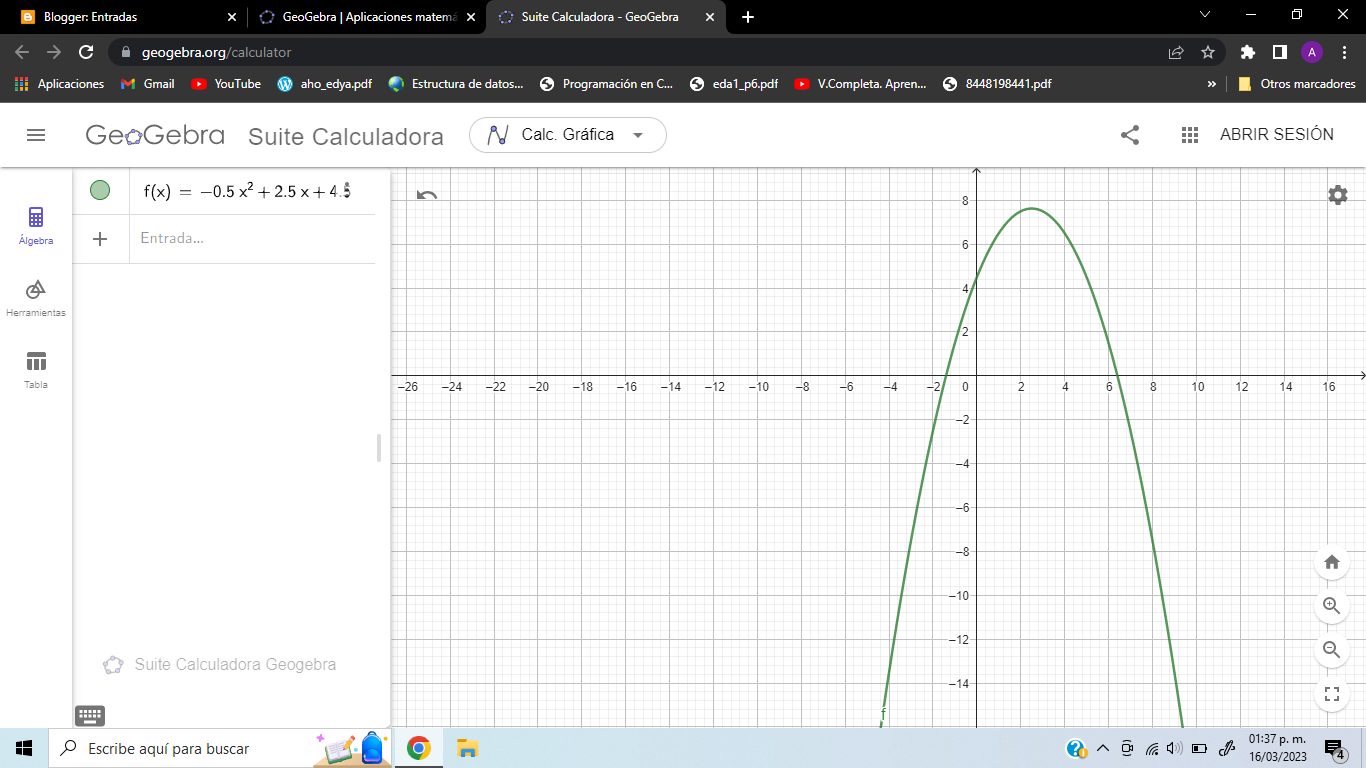The height and width of the screenshot is (768, 1366).
Task: Undo the last action with the arrow
Action: click(427, 195)
